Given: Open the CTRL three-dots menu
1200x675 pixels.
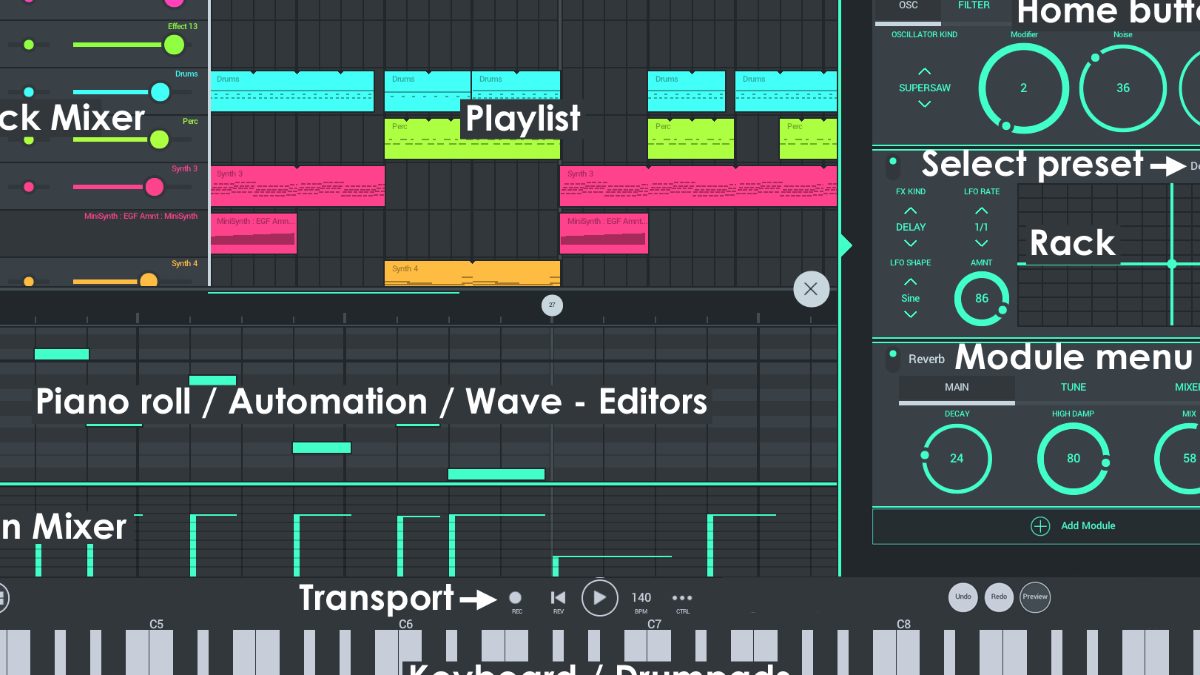Looking at the screenshot, I should [x=682, y=598].
